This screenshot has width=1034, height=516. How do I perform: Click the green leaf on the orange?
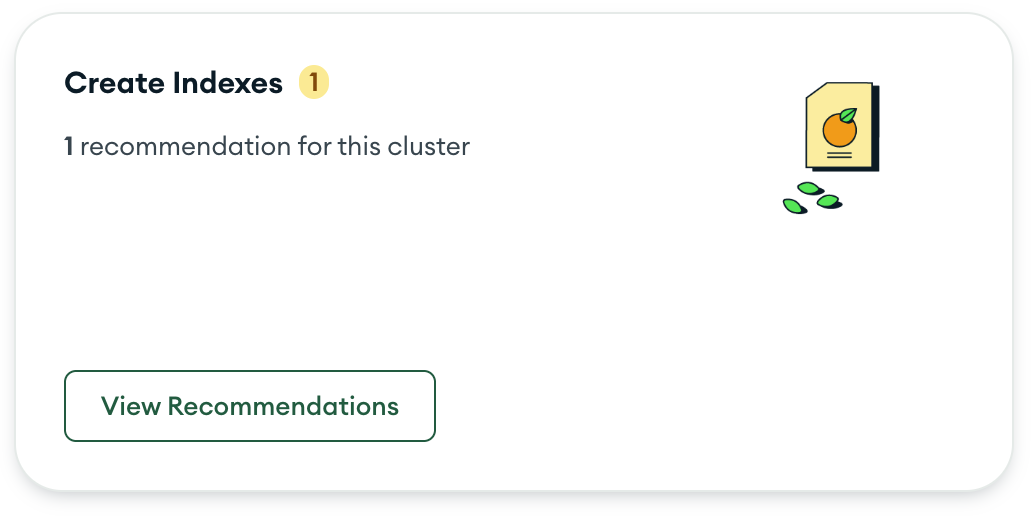click(x=848, y=115)
